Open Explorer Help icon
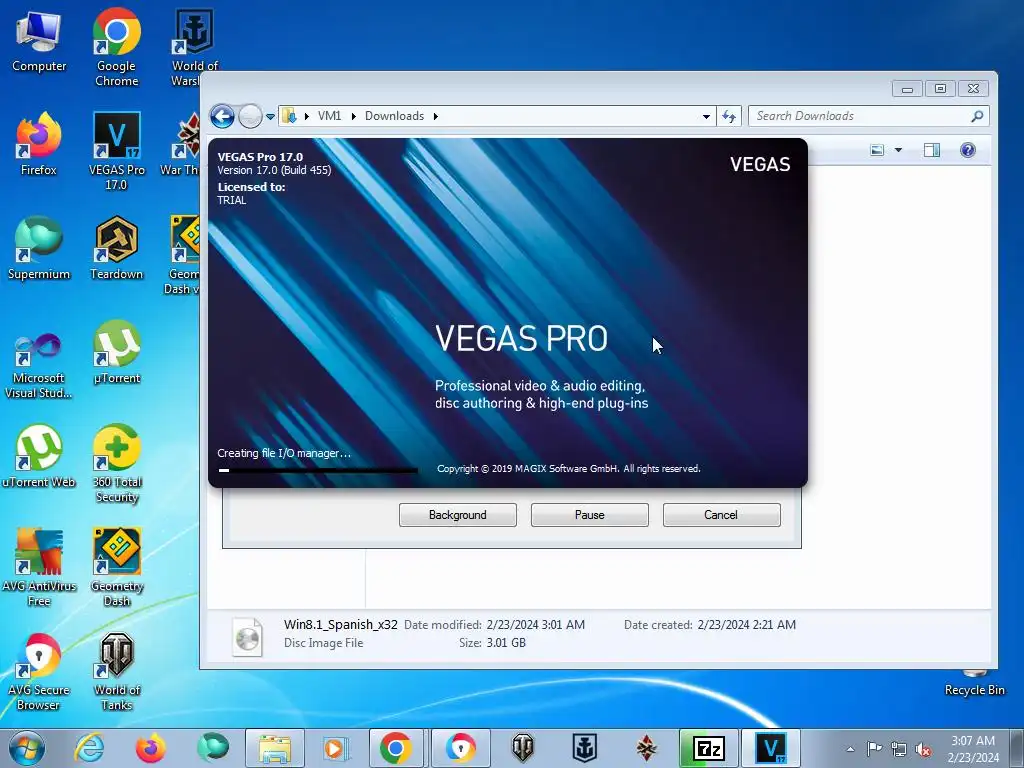This screenshot has height=768, width=1024. 968,150
